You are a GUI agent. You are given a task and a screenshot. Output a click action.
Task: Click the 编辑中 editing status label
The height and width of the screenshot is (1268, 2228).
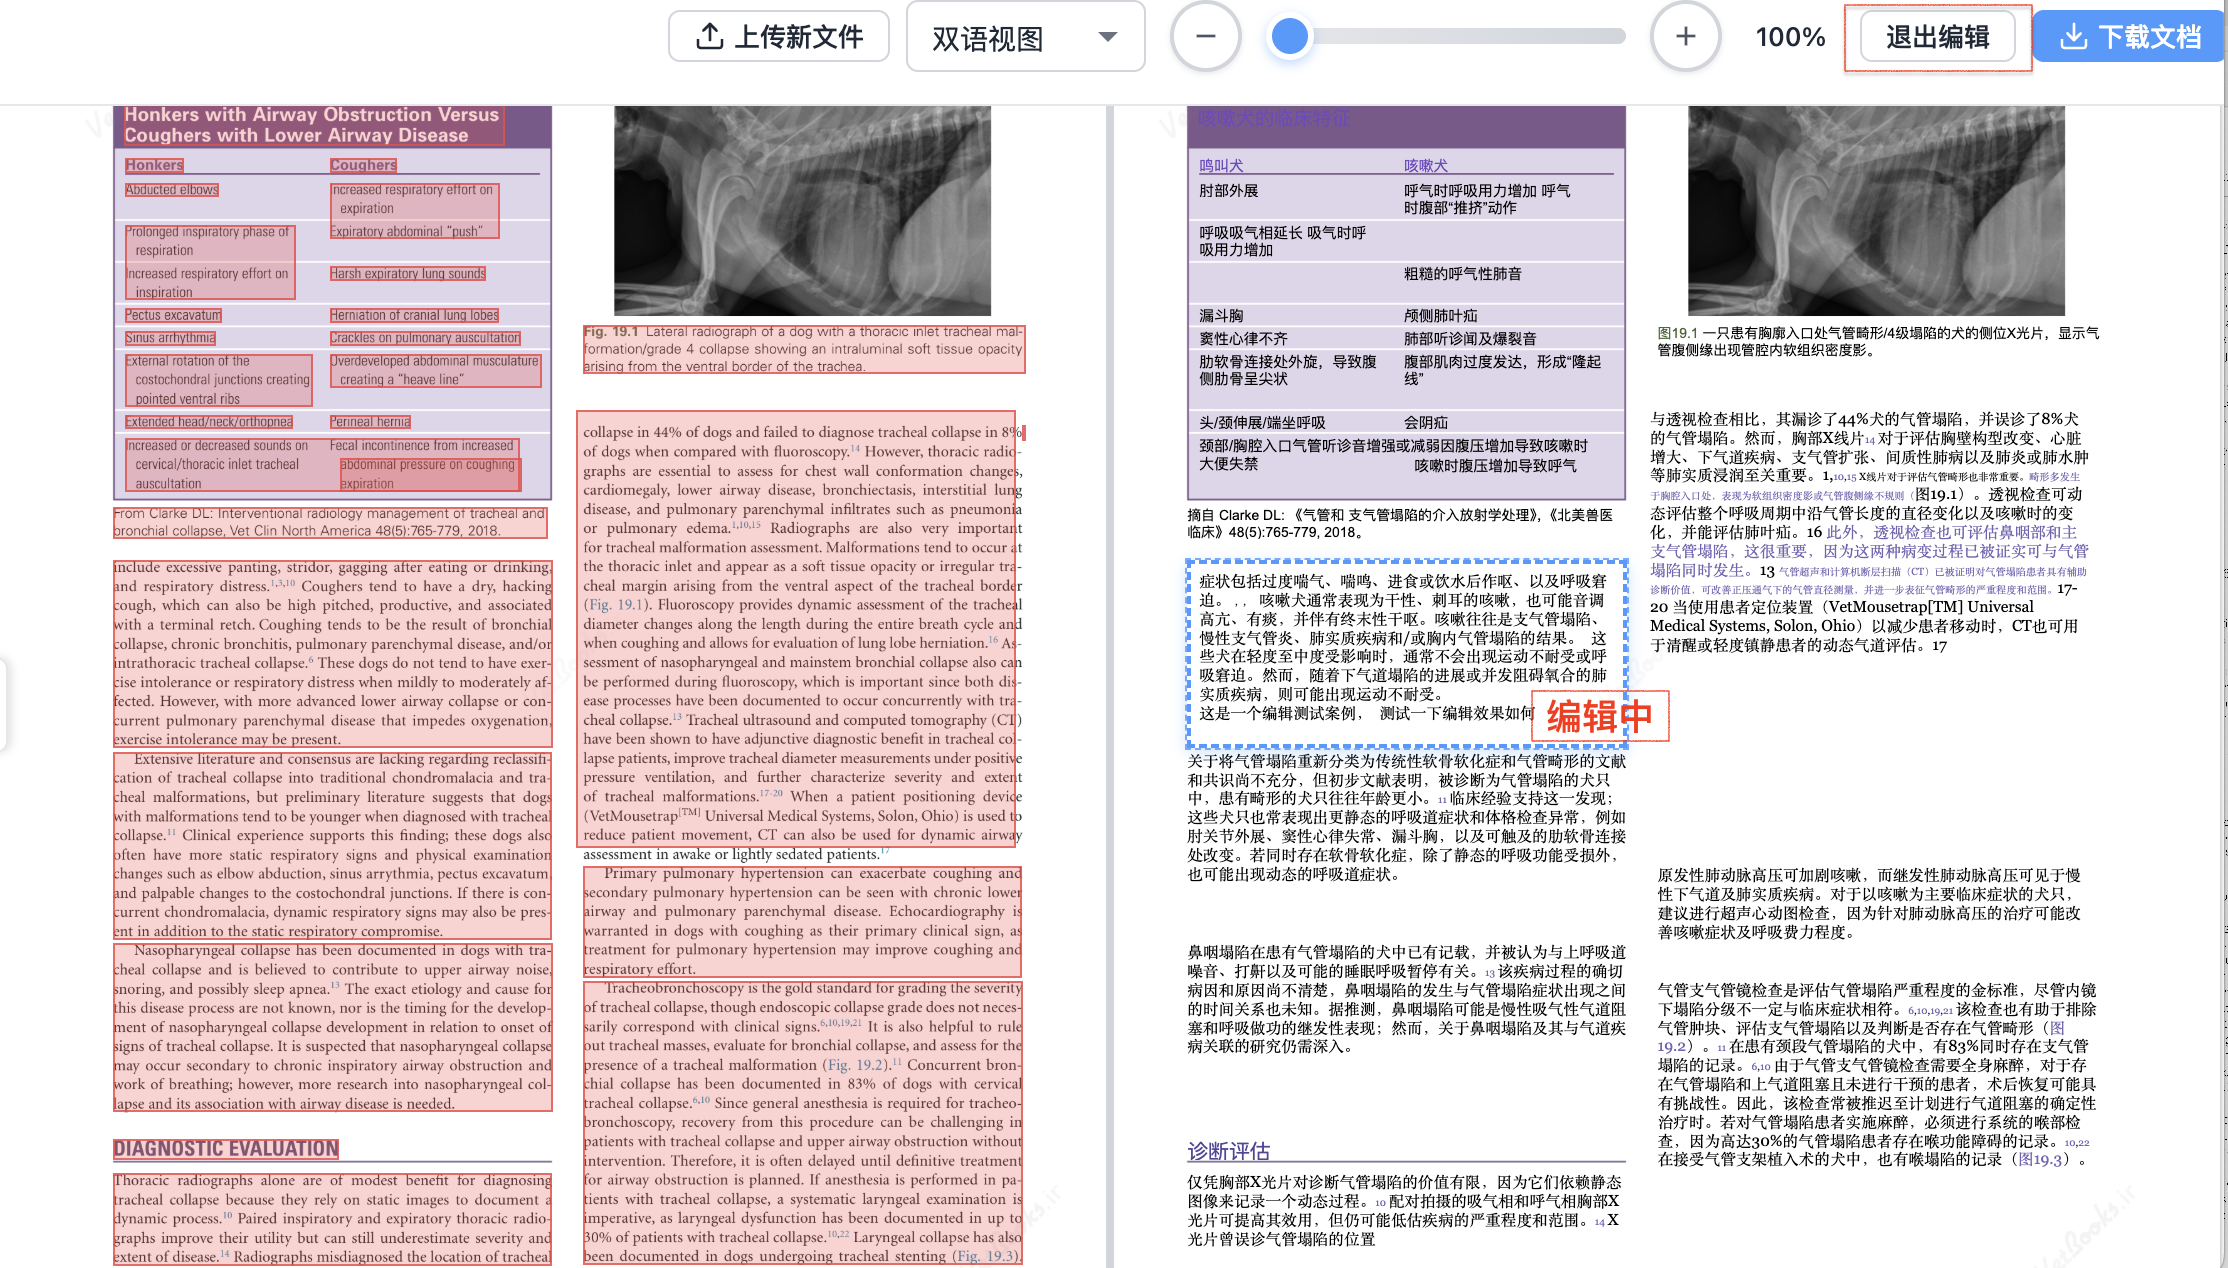tap(1600, 716)
